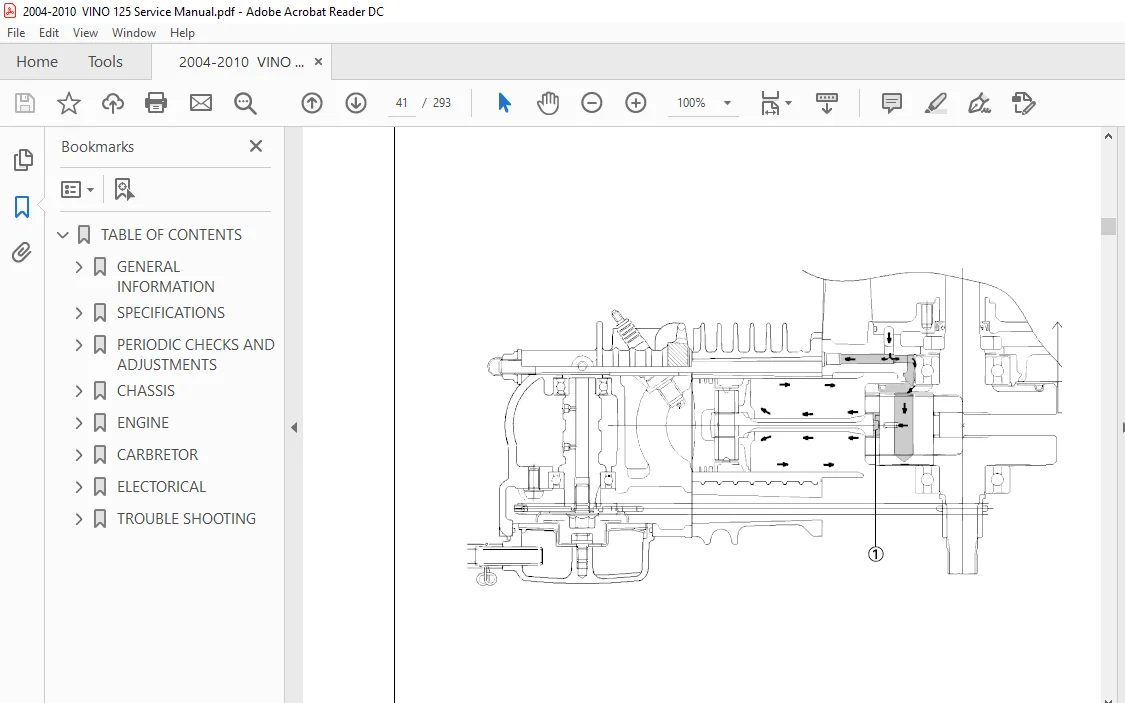Toggle the Page Thumbnails panel icon

[x=23, y=160]
